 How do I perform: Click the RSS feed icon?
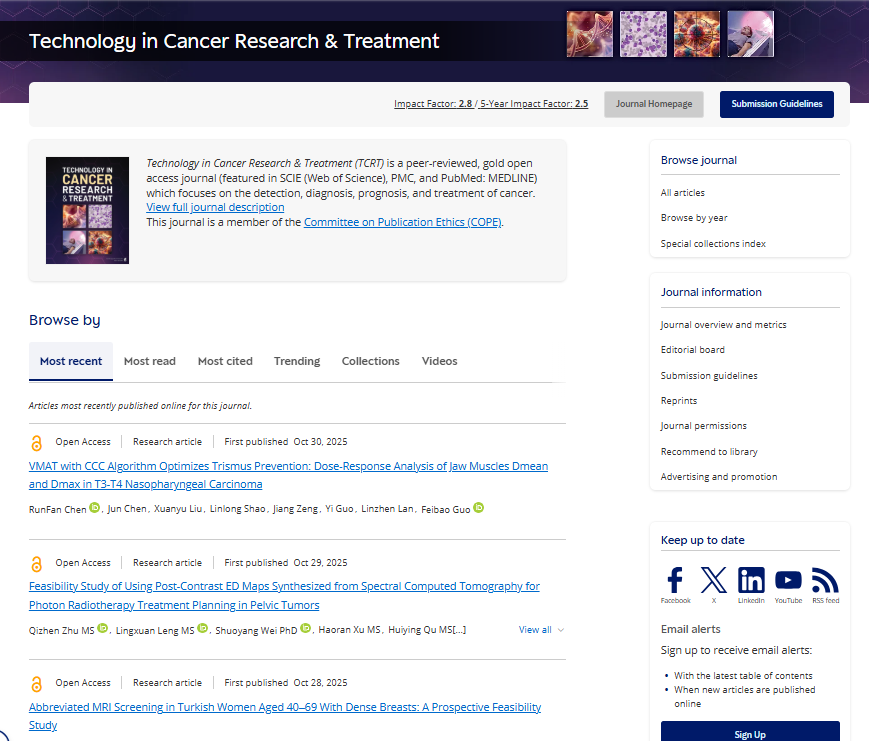825,580
